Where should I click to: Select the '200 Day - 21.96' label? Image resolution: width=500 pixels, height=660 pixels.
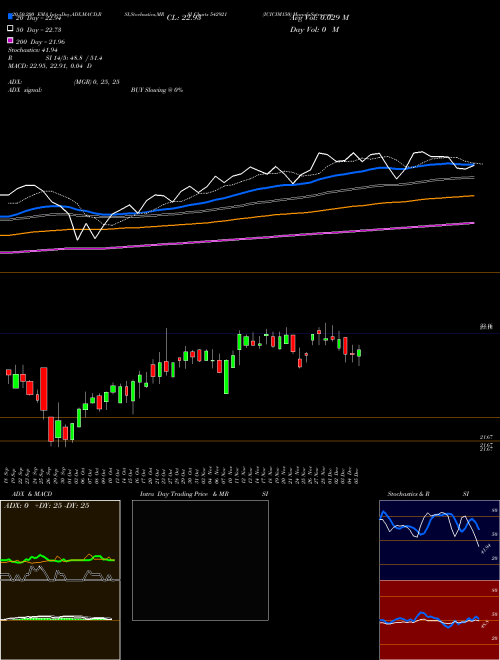click(40, 42)
